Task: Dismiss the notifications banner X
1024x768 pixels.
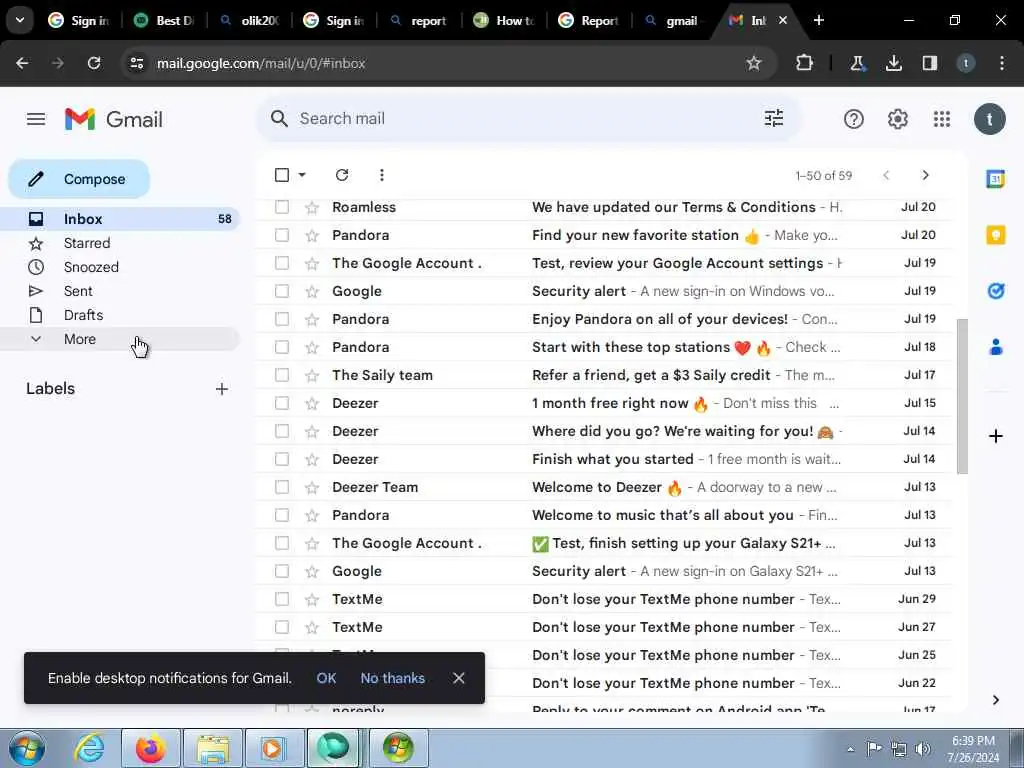Action: (x=459, y=678)
